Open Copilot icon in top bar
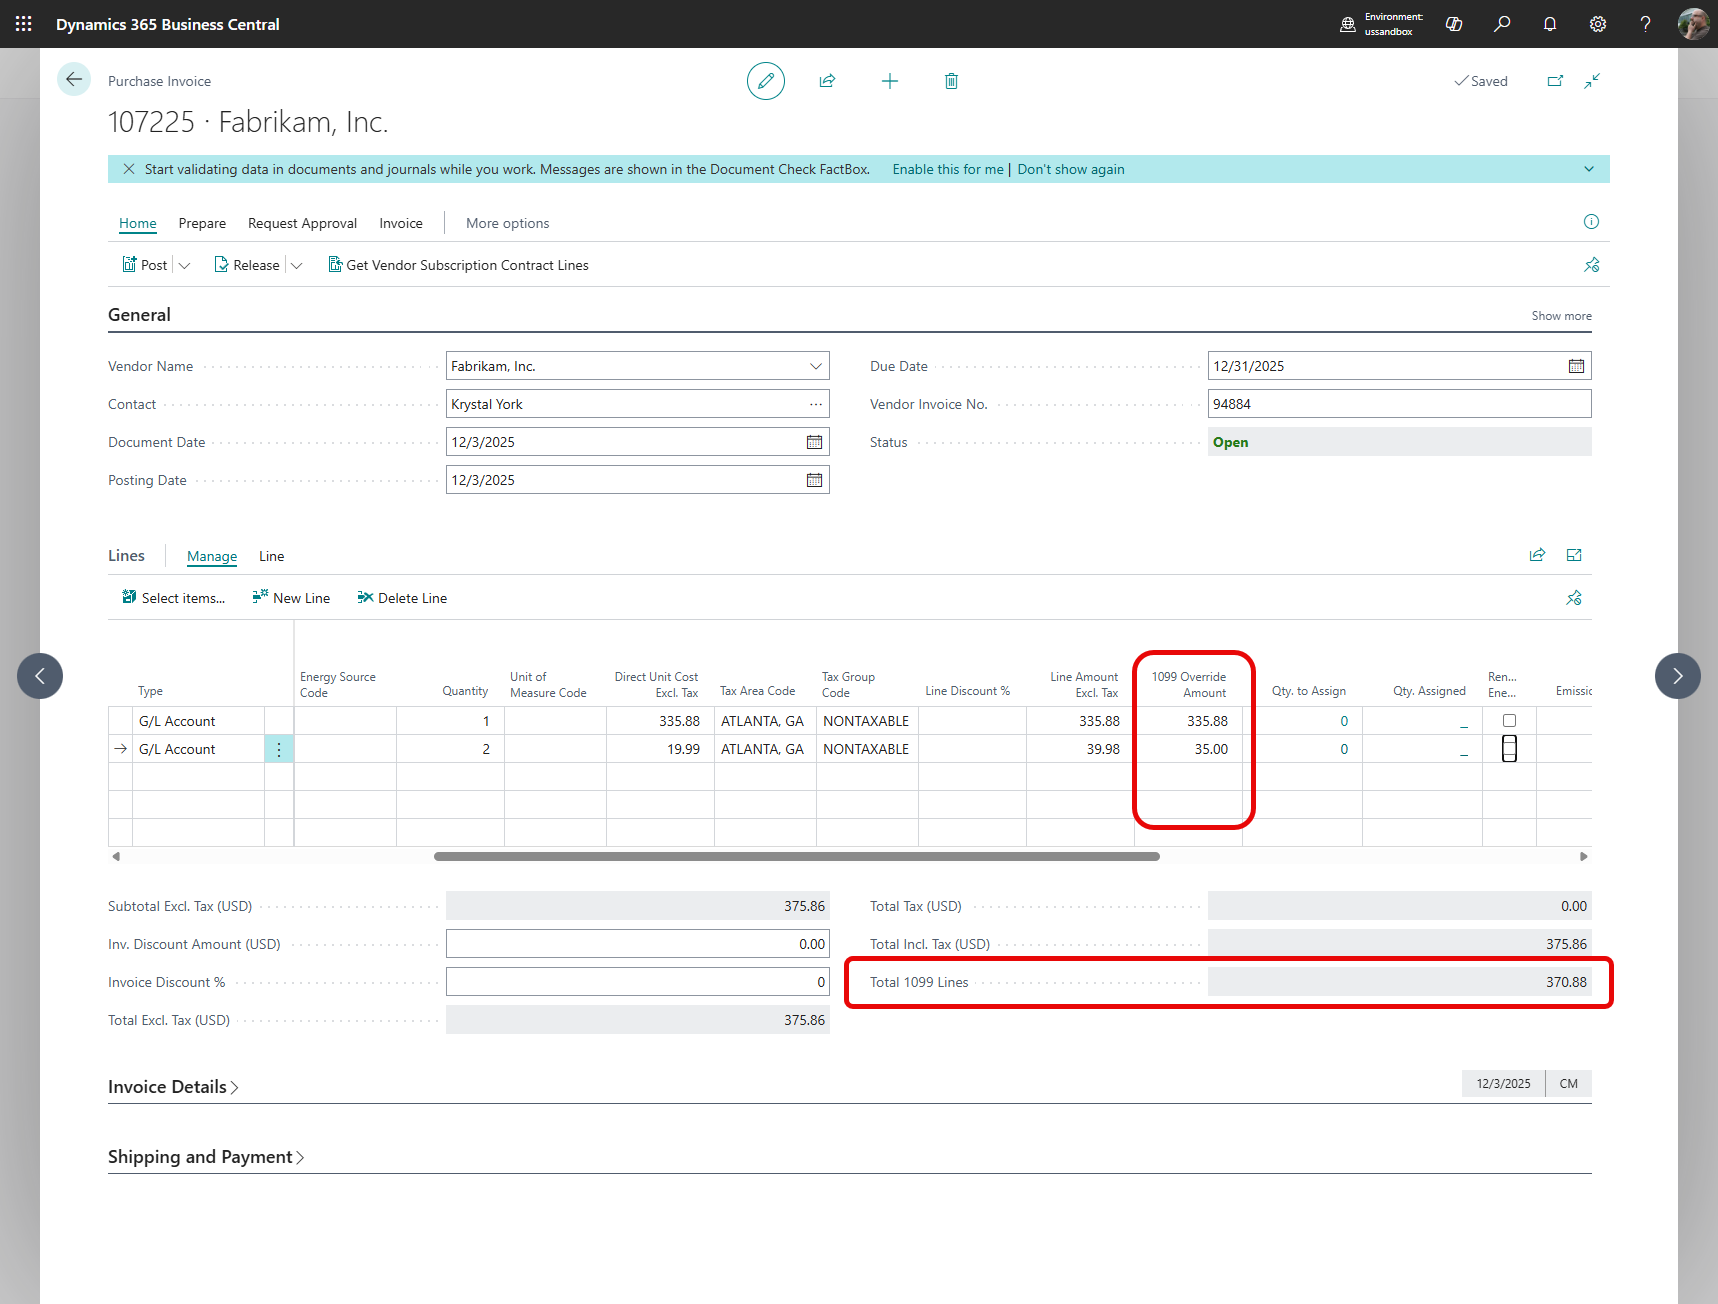The height and width of the screenshot is (1304, 1718). [1454, 24]
